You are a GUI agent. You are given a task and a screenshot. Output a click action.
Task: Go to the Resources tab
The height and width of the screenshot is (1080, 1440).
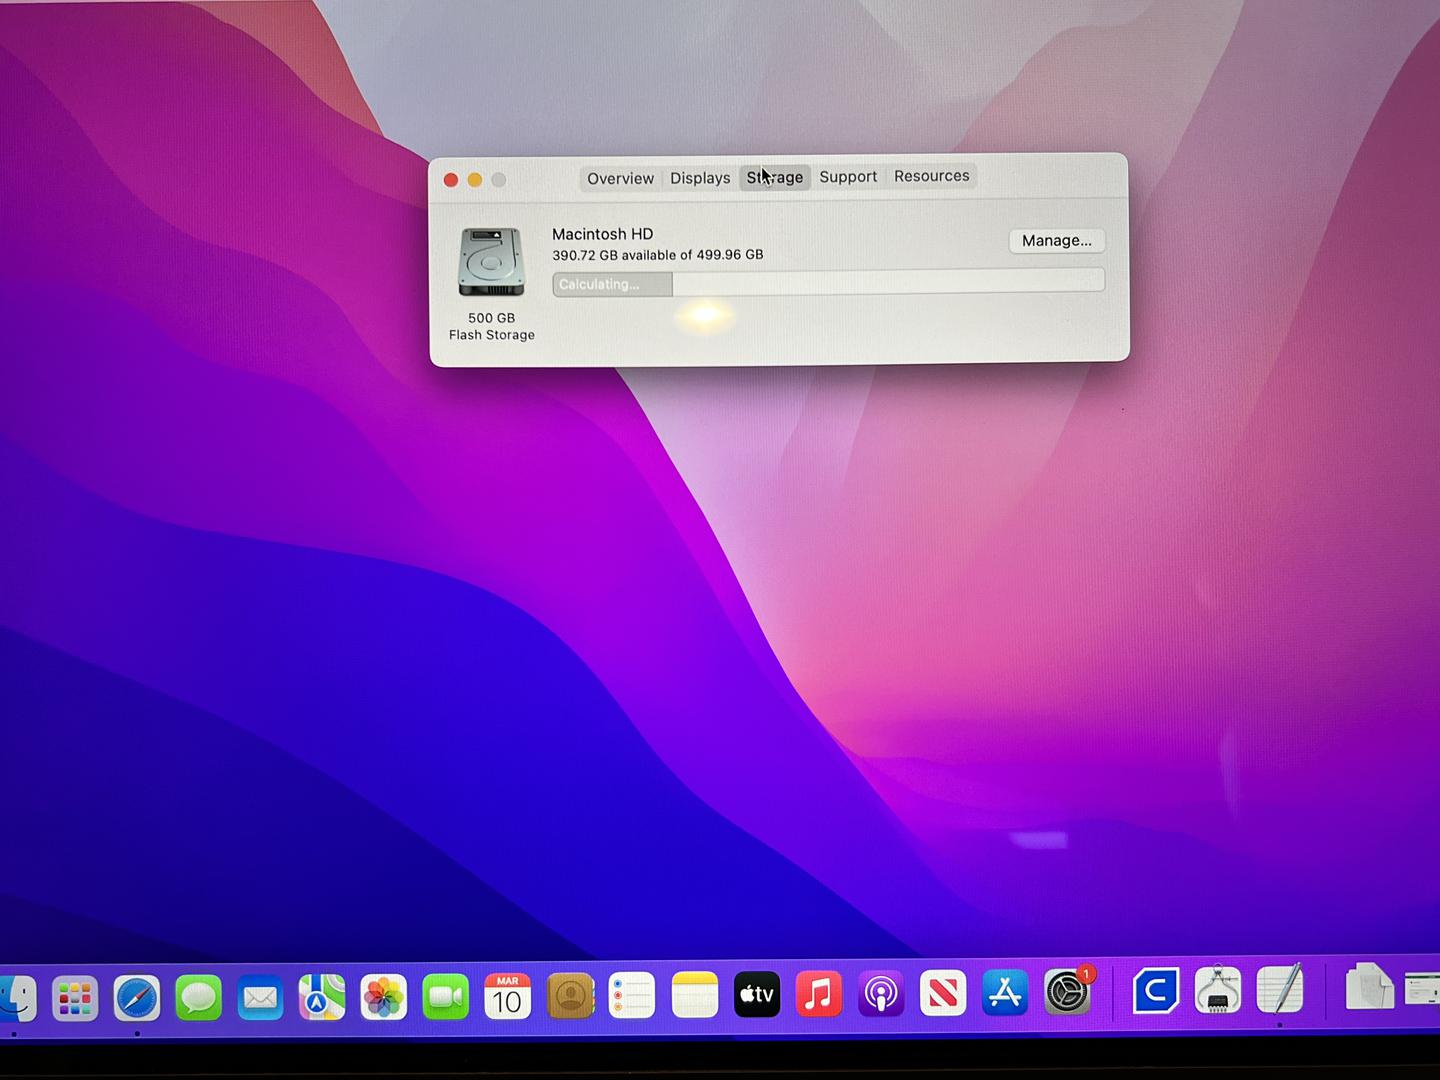point(932,176)
